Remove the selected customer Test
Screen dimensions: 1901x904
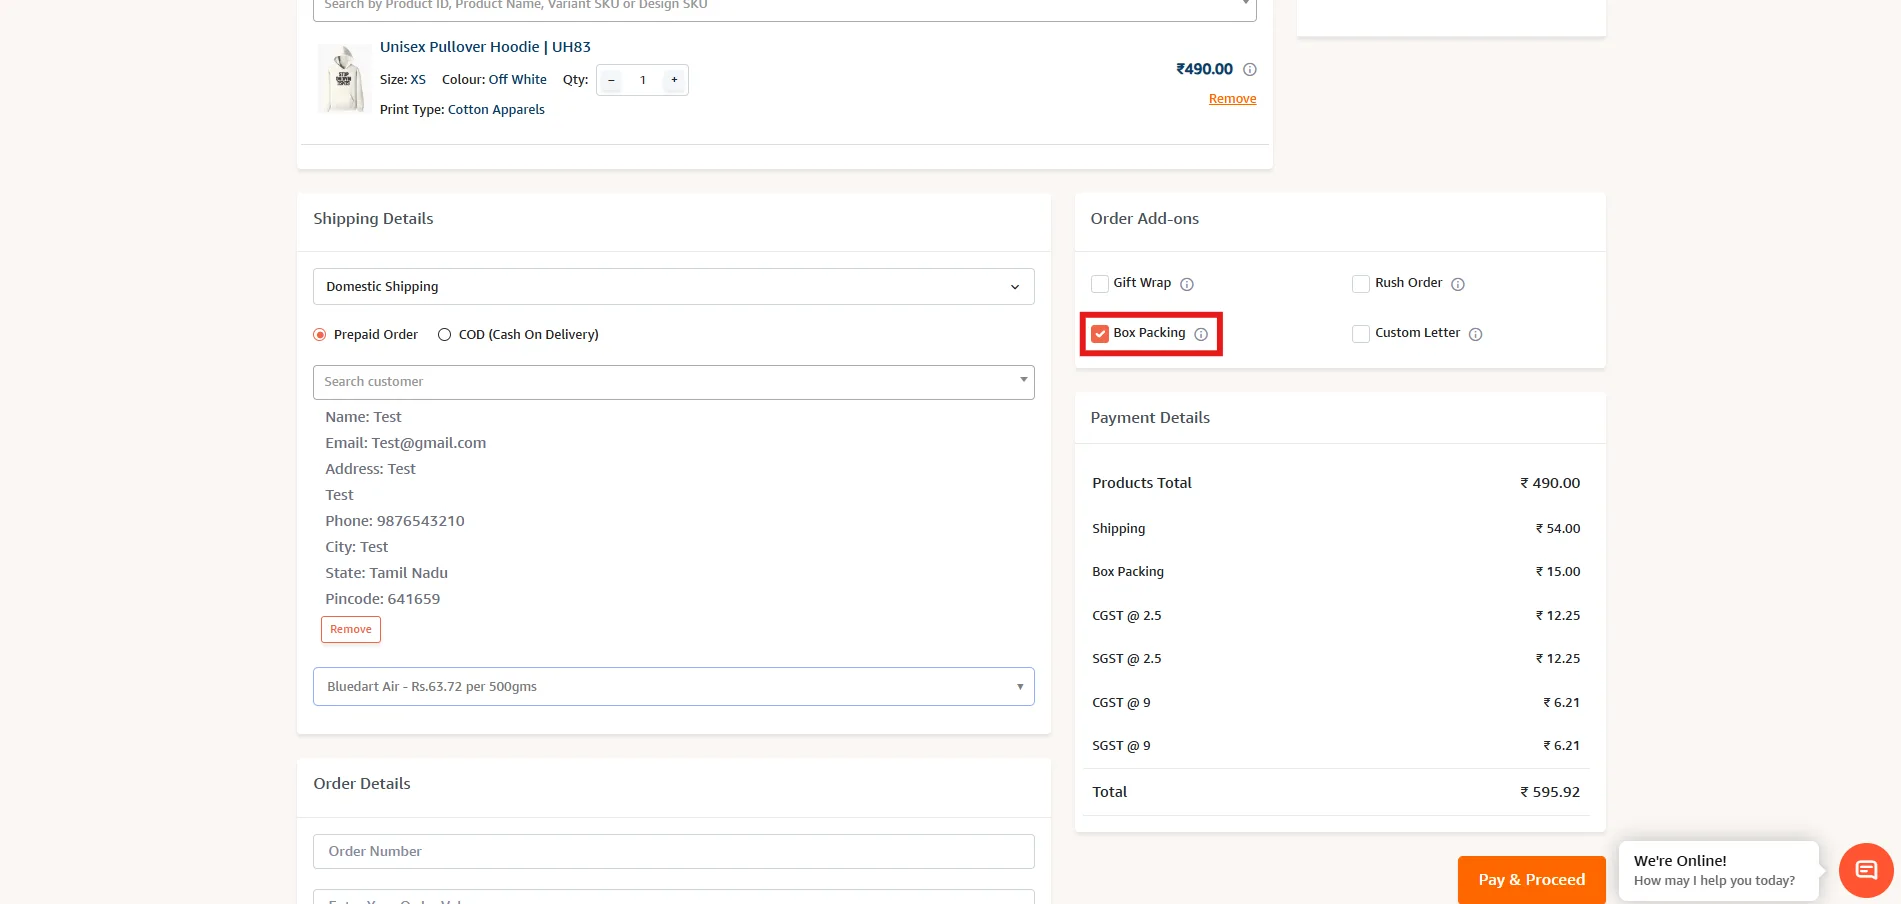(351, 630)
